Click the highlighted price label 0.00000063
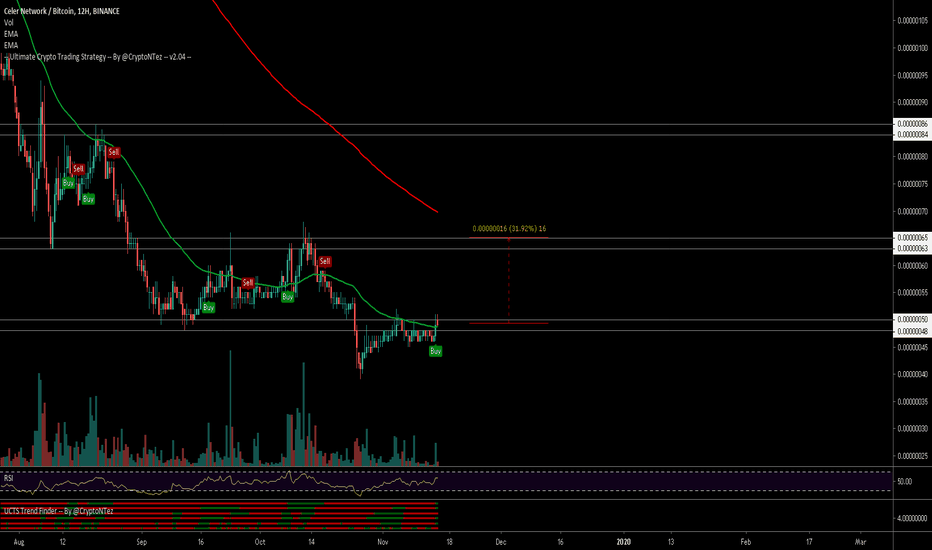Viewport: 932px width, 550px height. [x=912, y=248]
